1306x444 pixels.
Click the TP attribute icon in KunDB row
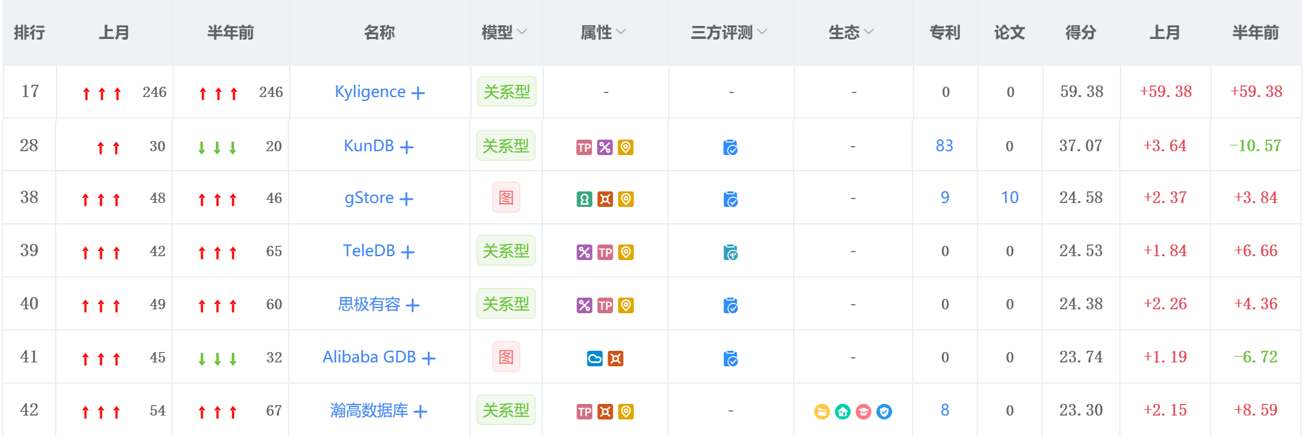click(584, 147)
